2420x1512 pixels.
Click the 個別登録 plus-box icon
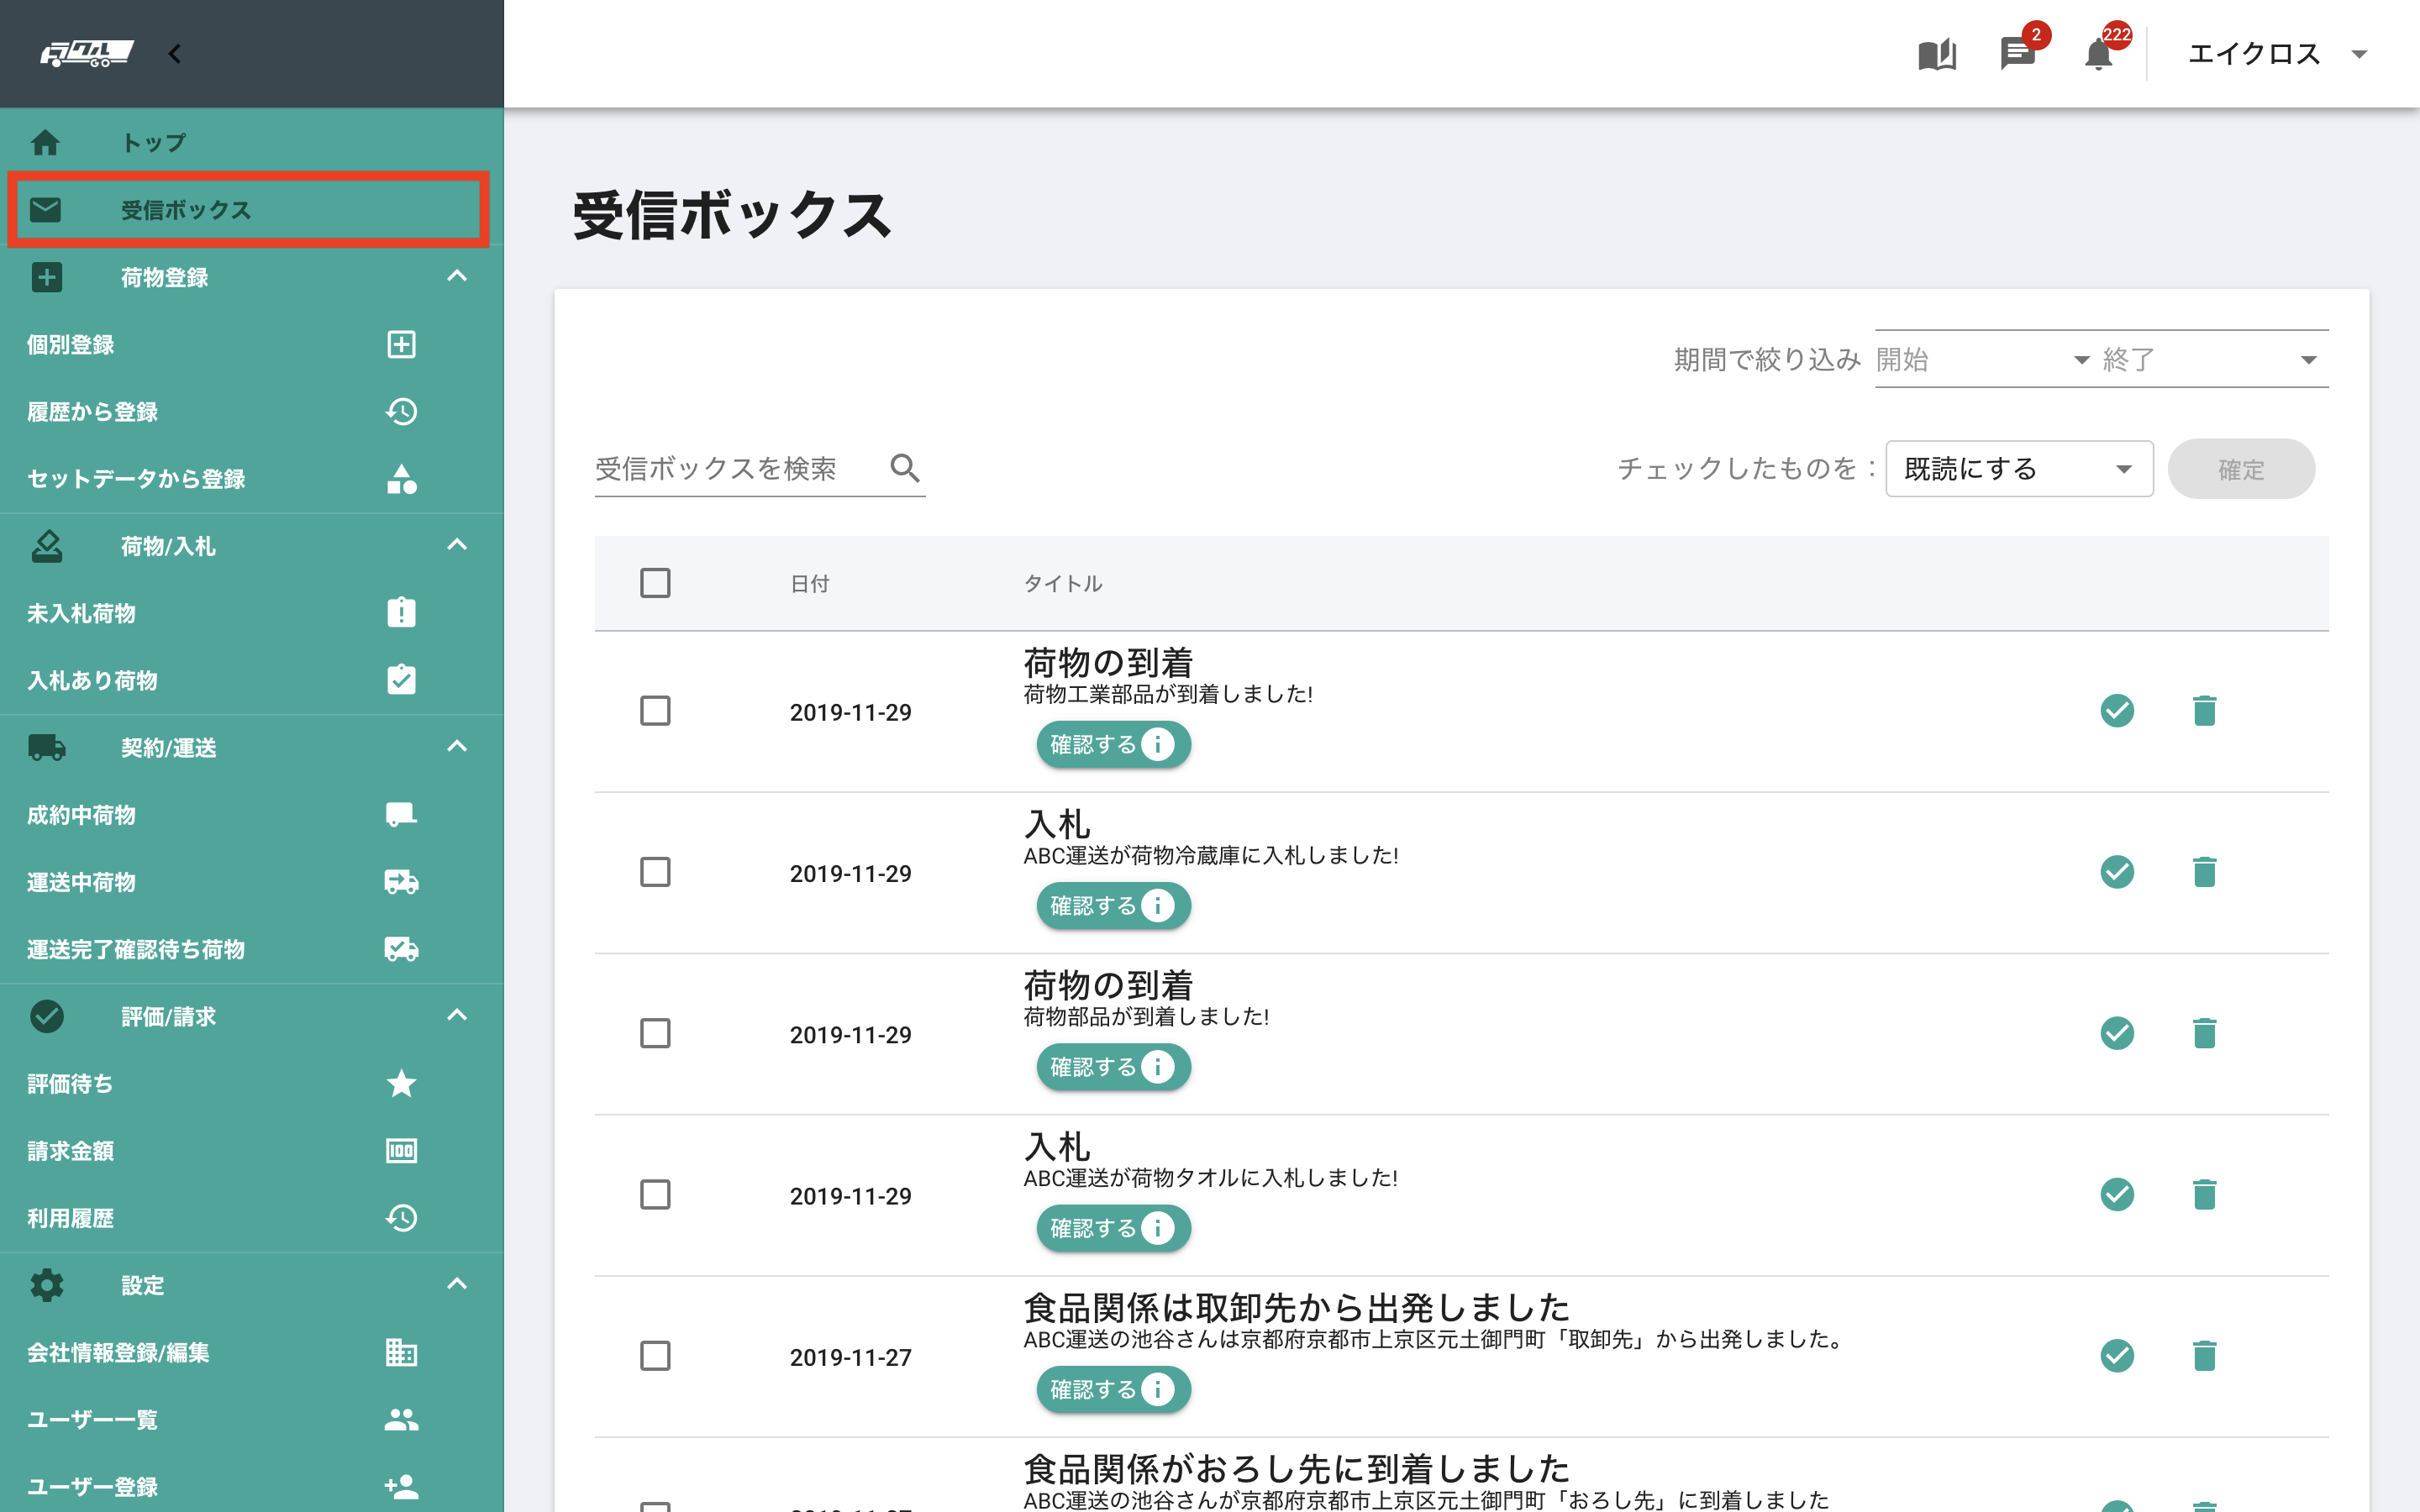pyautogui.click(x=401, y=345)
